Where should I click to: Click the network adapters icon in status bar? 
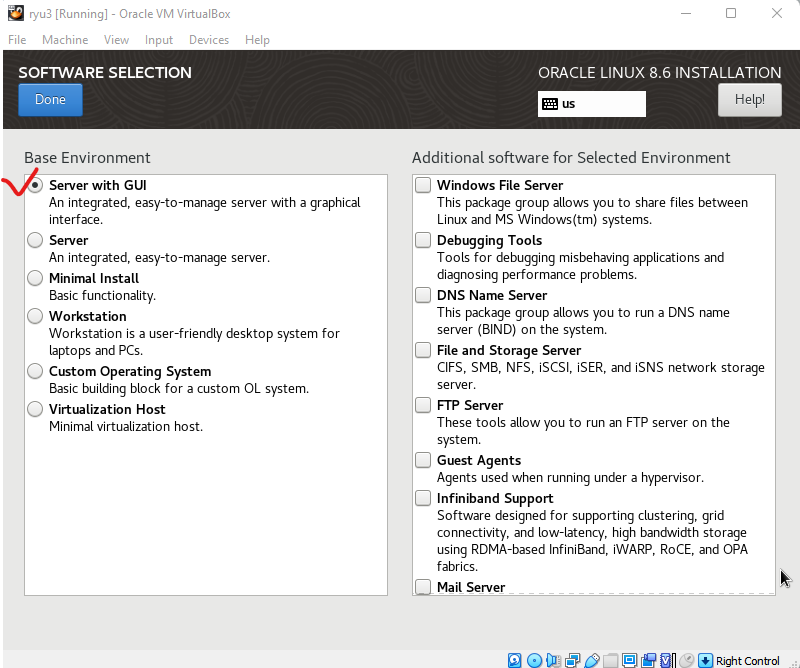572,660
